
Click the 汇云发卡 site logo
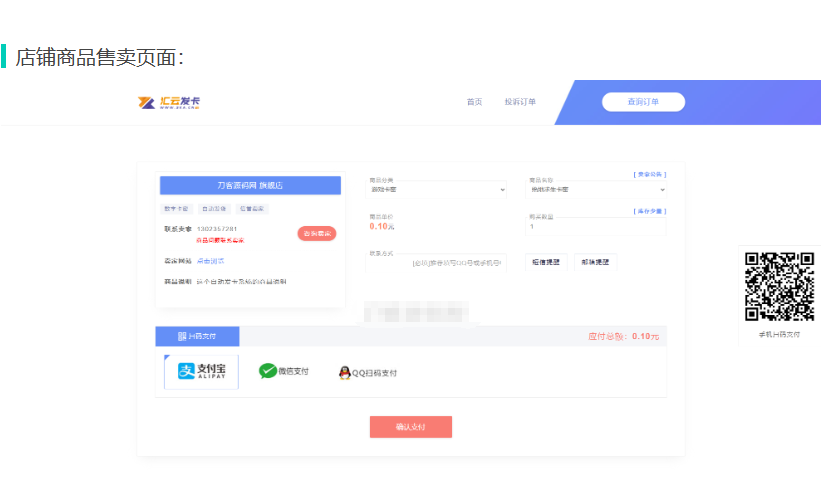[x=169, y=102]
